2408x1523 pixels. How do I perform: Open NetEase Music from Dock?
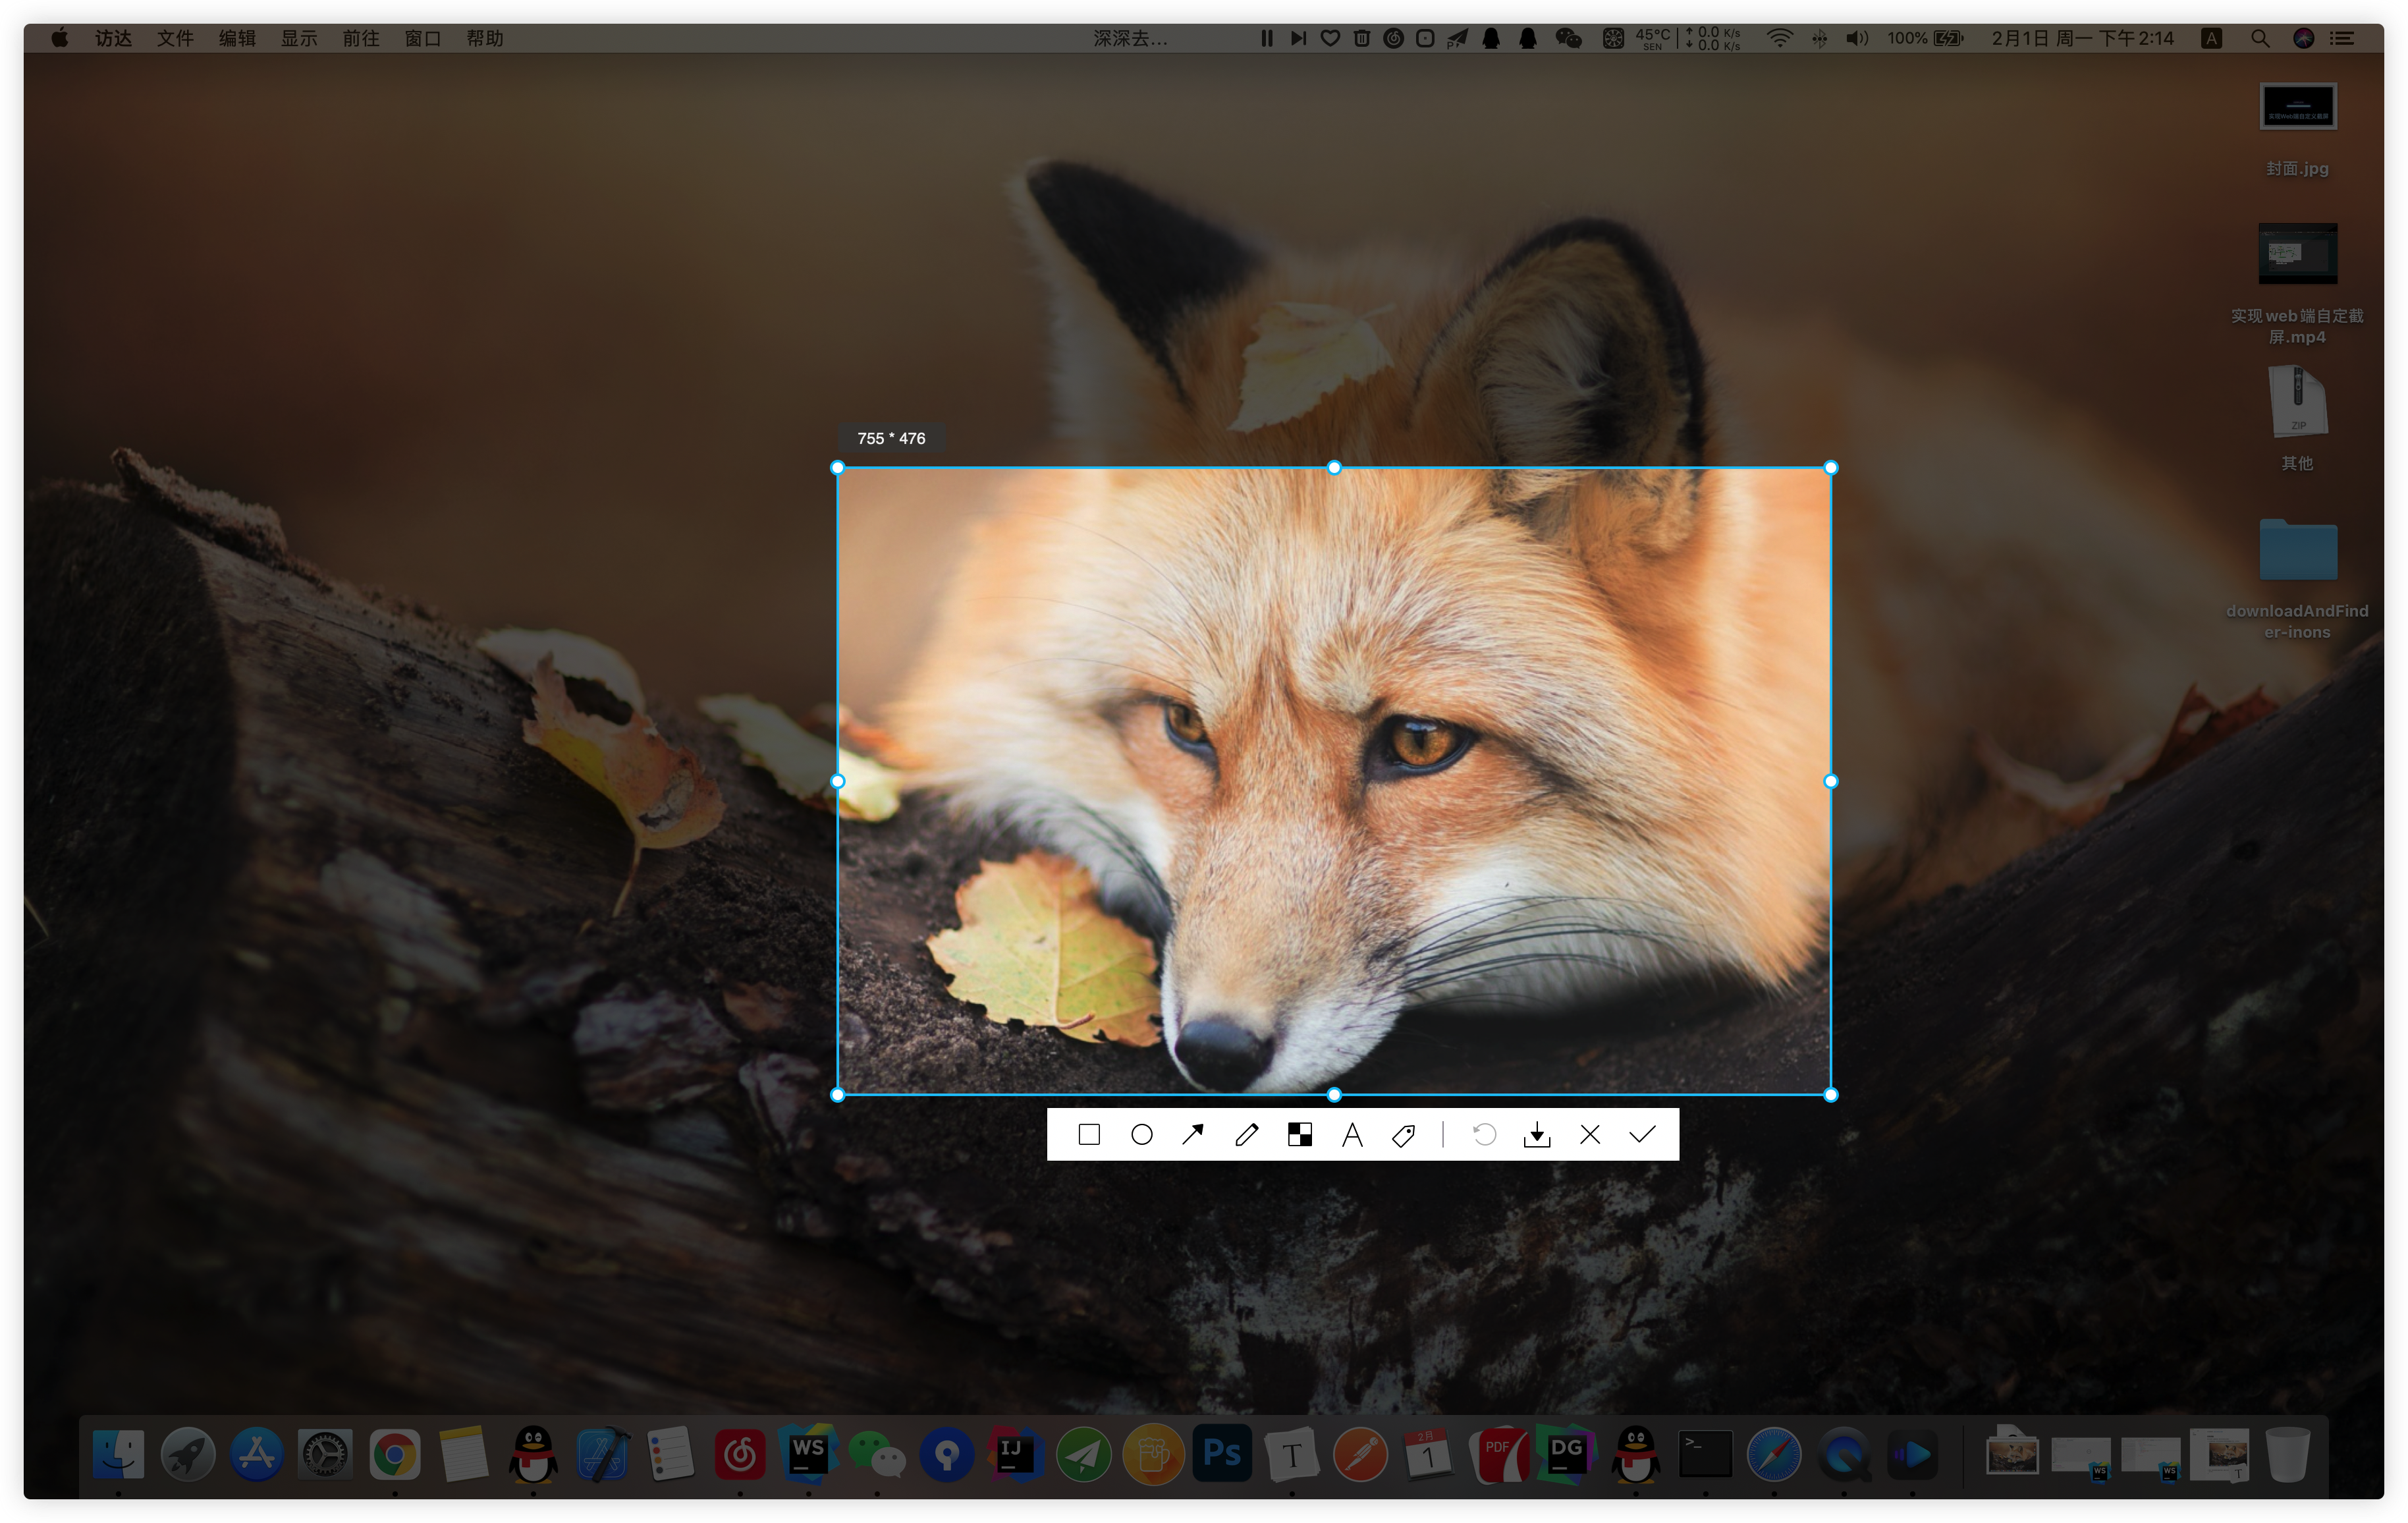[740, 1454]
